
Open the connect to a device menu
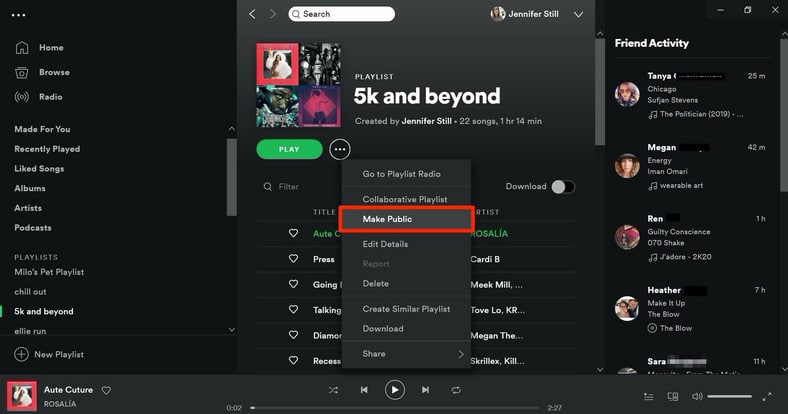672,397
